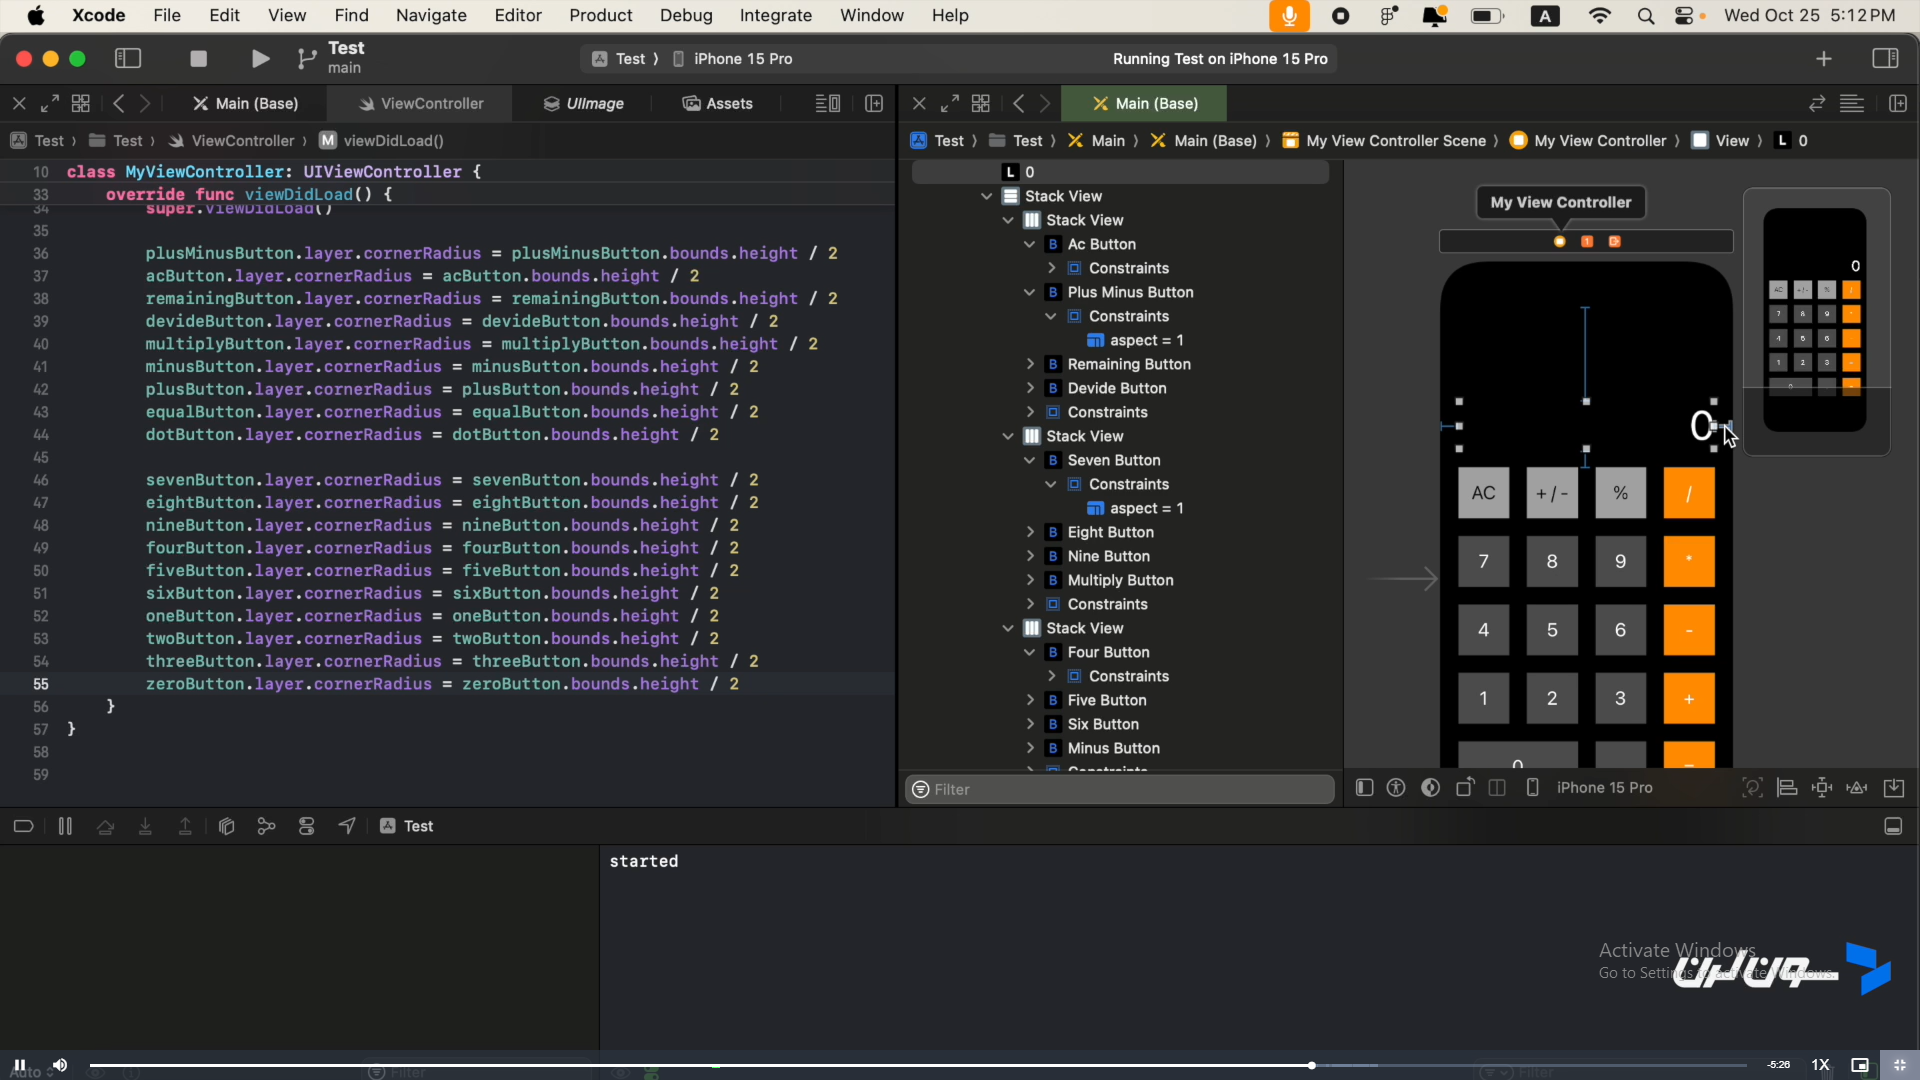Image resolution: width=1920 pixels, height=1080 pixels.
Task: Open the Debug menu
Action: [x=686, y=16]
